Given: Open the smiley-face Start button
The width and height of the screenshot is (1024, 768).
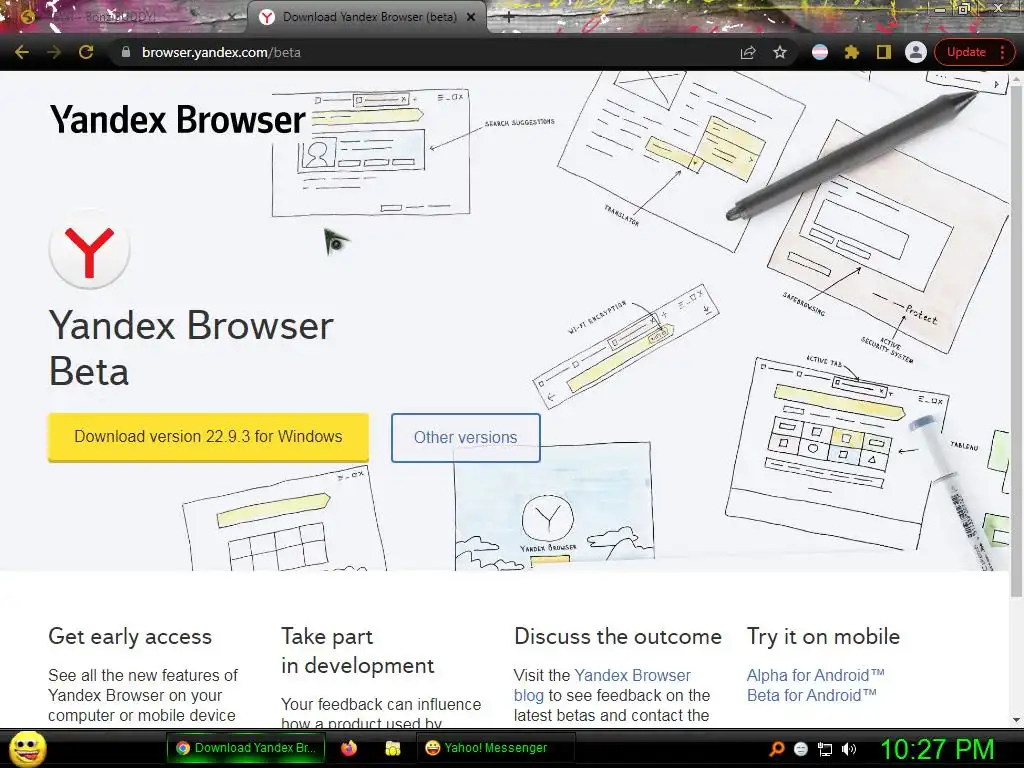Looking at the screenshot, I should [x=27, y=748].
